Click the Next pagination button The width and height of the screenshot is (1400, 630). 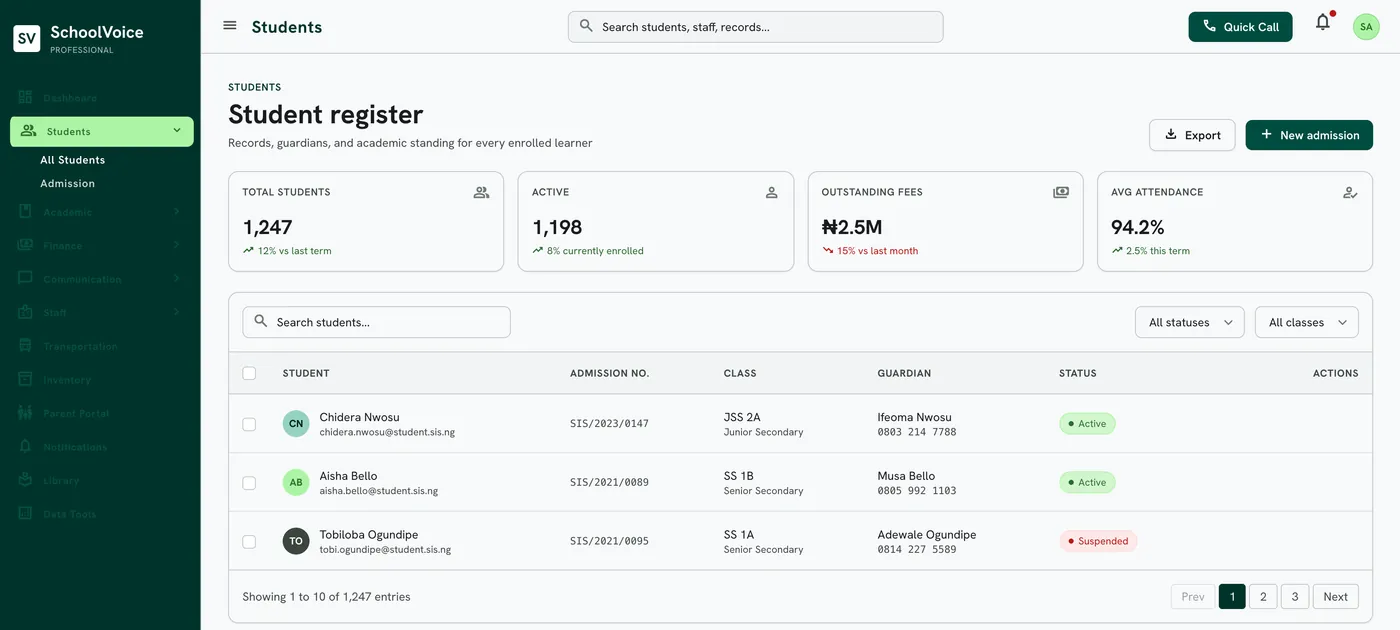(1336, 597)
